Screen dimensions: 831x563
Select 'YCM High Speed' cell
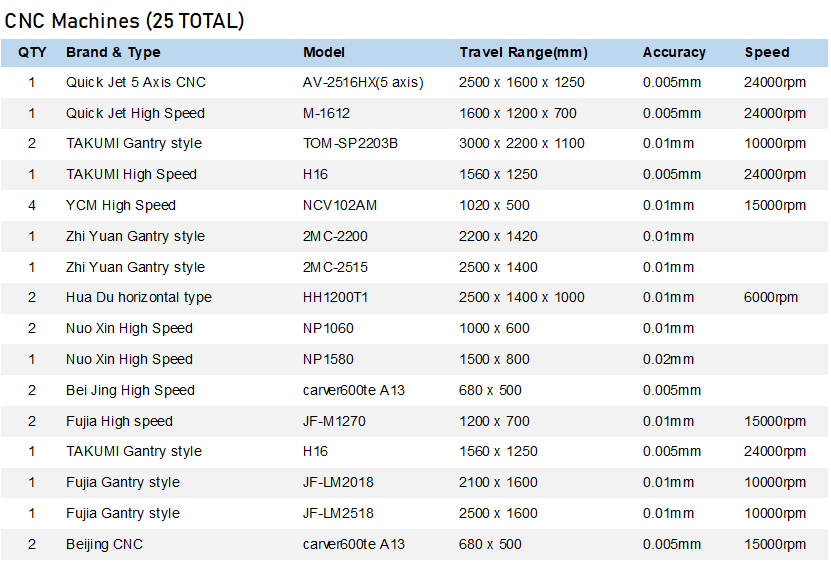120,205
